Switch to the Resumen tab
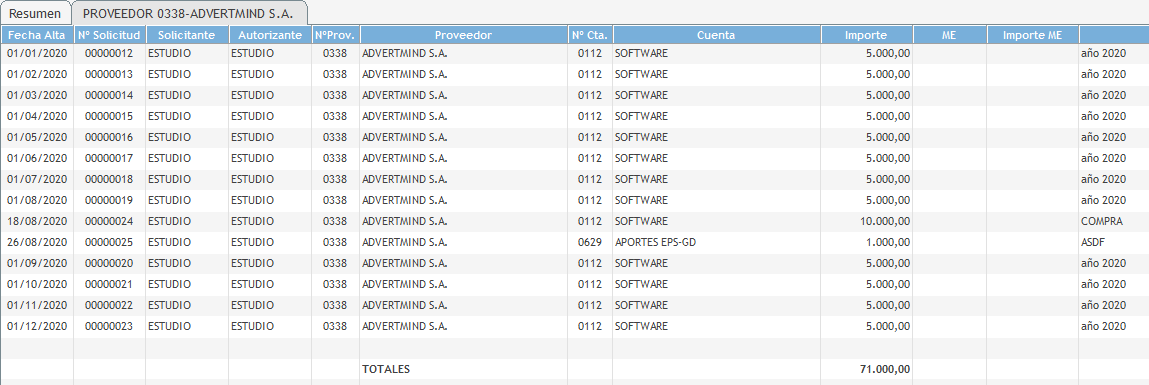Image resolution: width=1149 pixels, height=385 pixels. [x=35, y=13]
